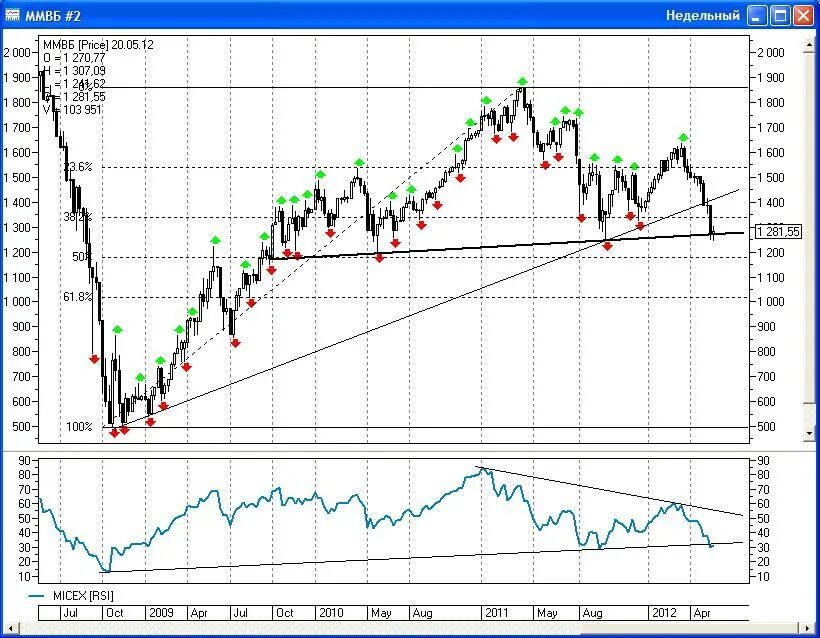
Task: Select the ММВБ [Price] 20.05.12 header text
Action: 98,44
